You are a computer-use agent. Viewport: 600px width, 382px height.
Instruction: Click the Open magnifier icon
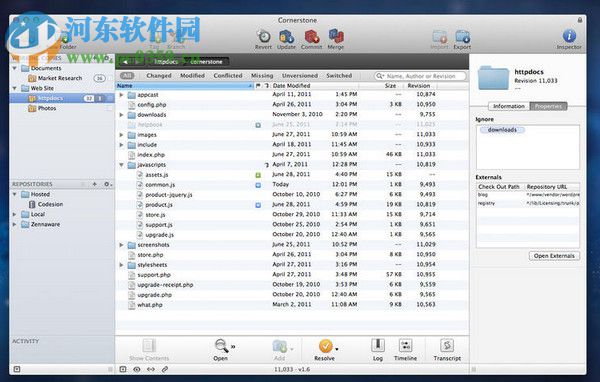[221, 345]
